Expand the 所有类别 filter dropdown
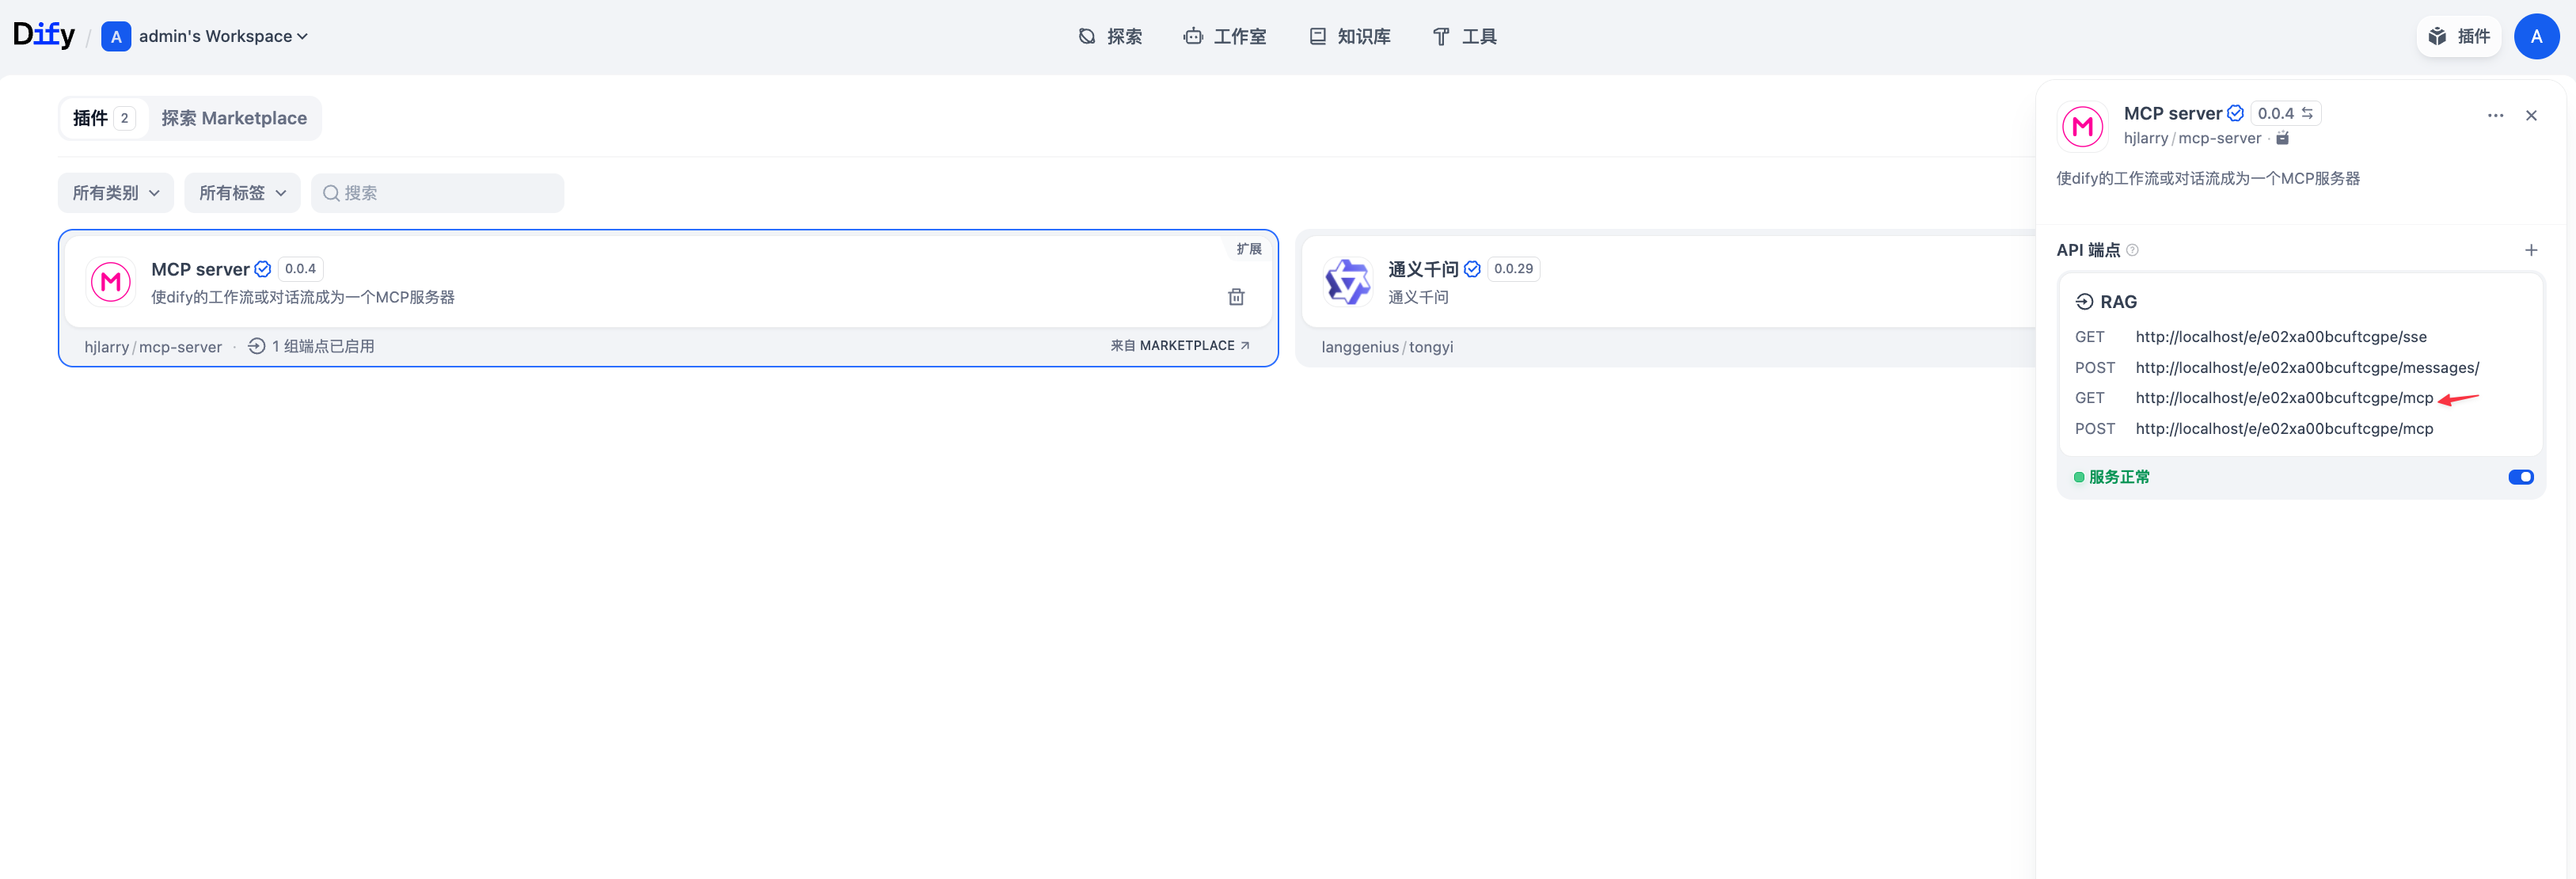 click(x=116, y=193)
